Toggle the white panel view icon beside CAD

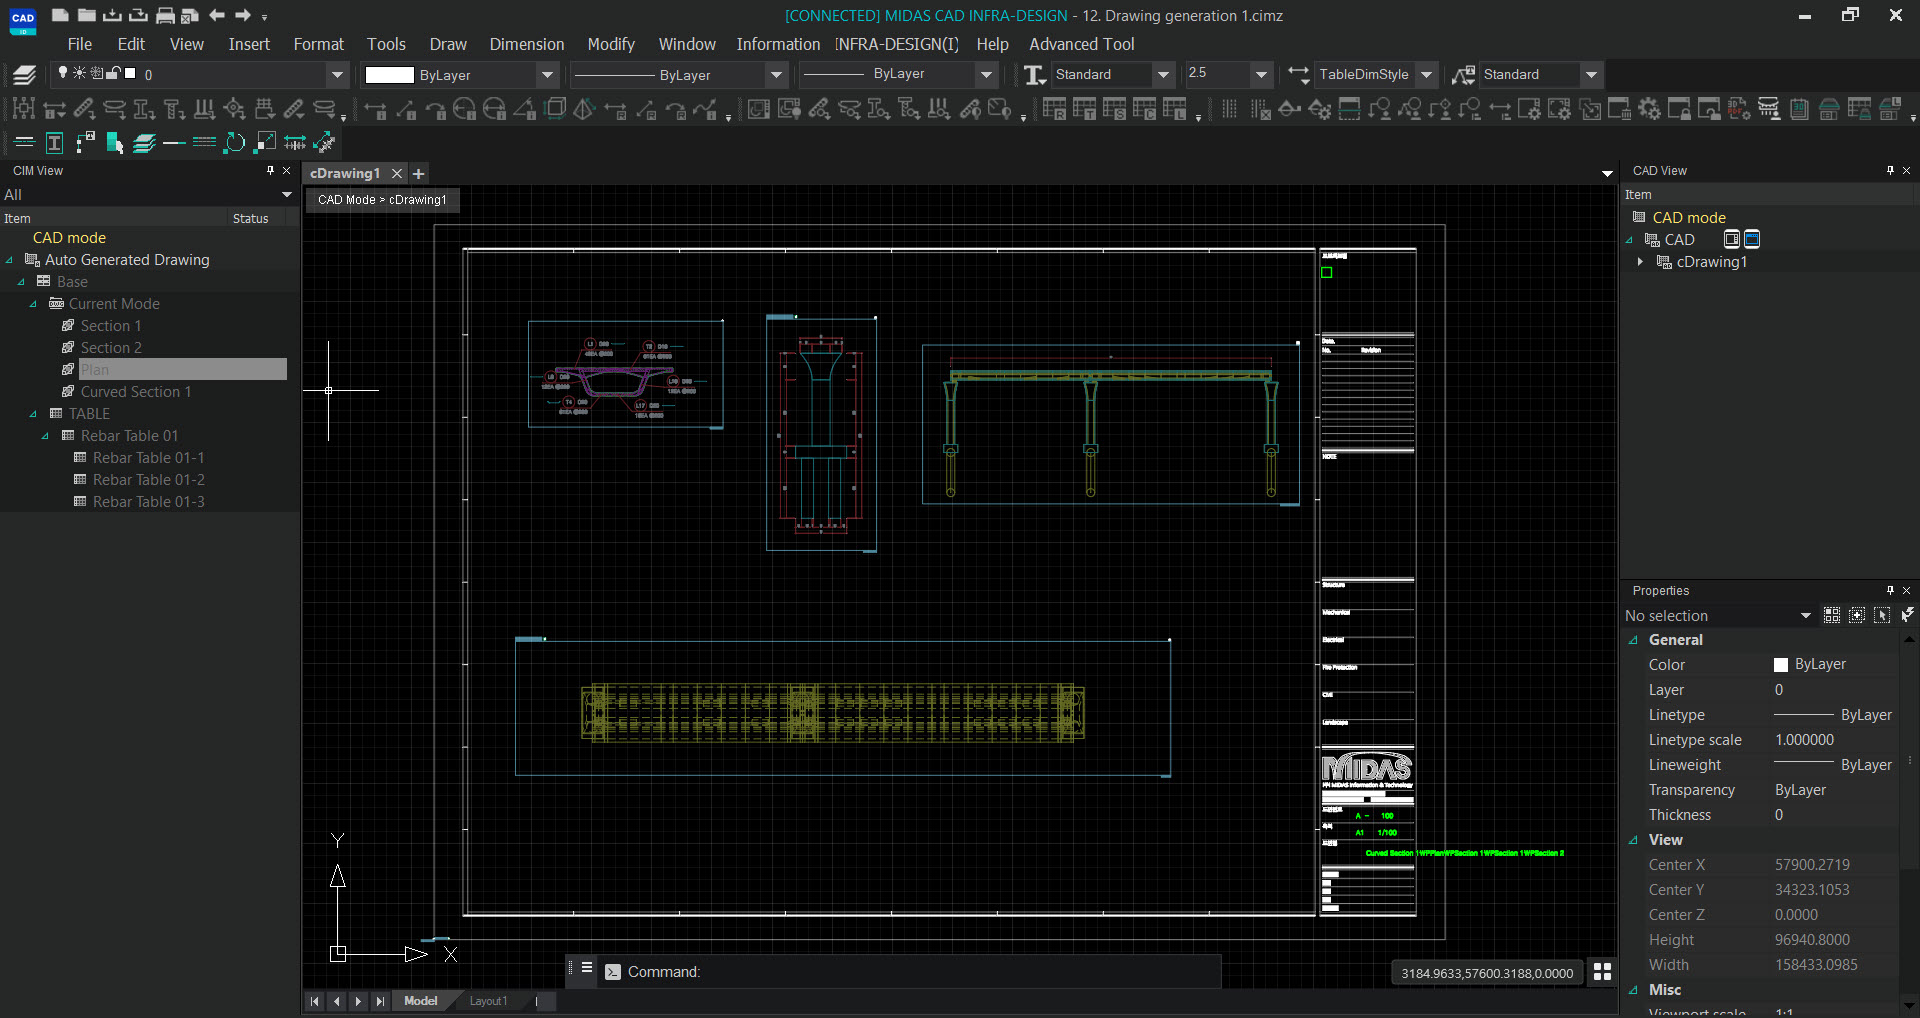(x=1732, y=239)
